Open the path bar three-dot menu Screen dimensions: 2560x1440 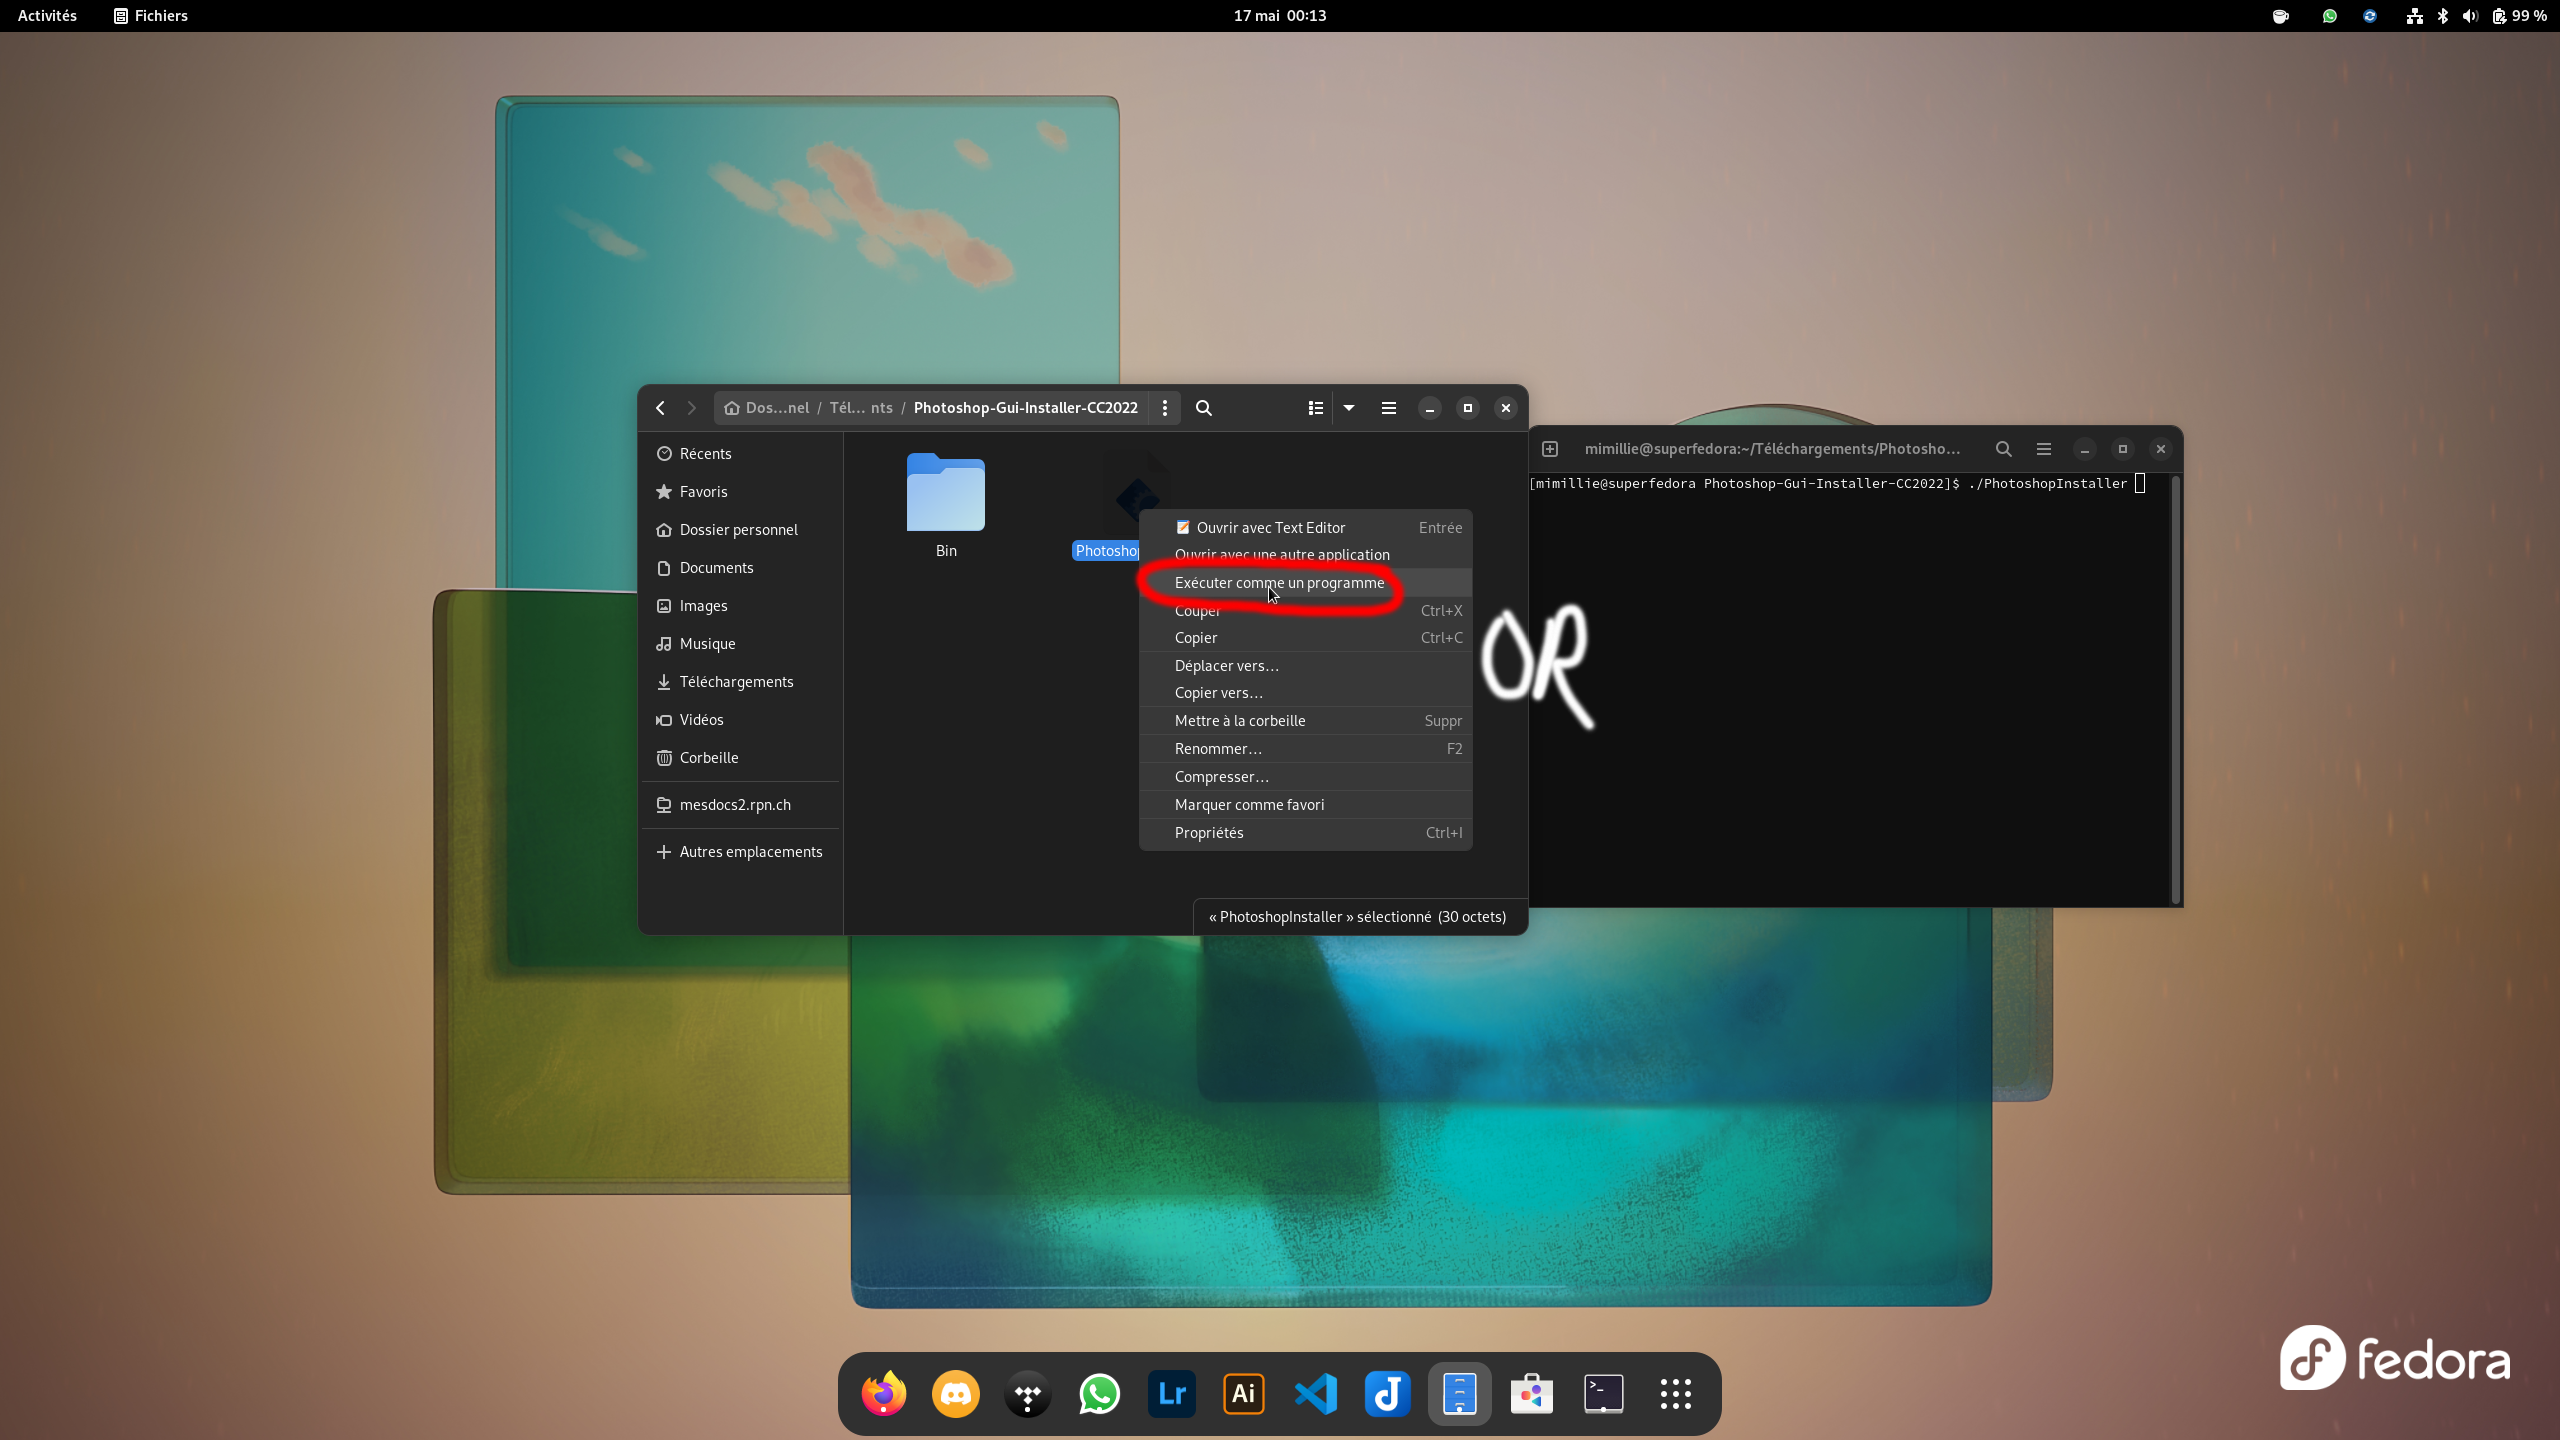pyautogui.click(x=1165, y=408)
